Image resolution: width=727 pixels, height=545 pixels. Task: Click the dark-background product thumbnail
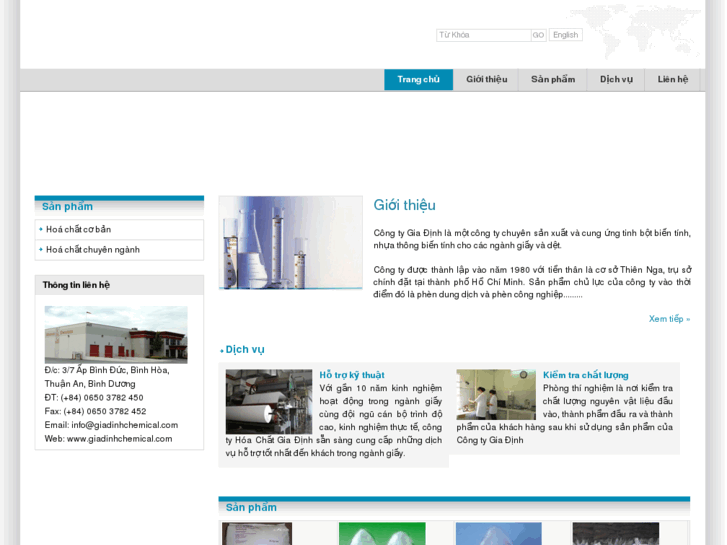click(x=616, y=533)
